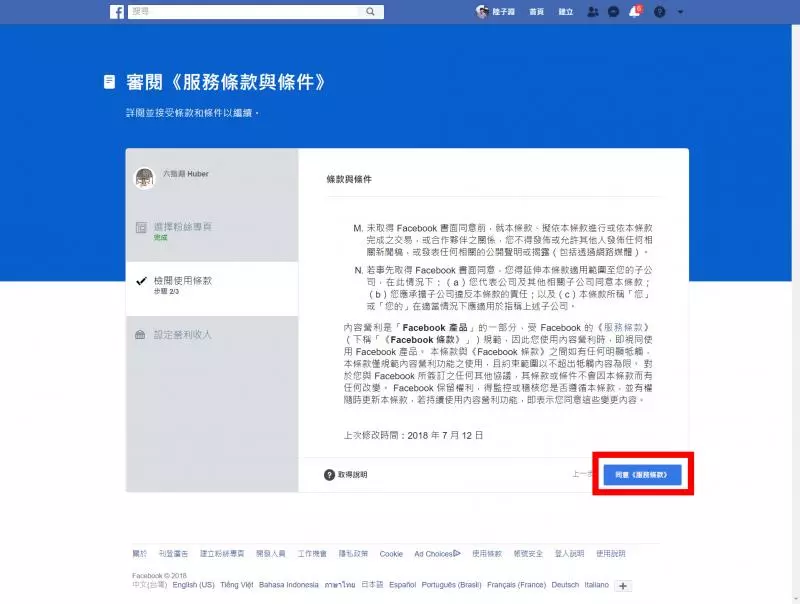Image resolution: width=800 pixels, height=604 pixels.
Task: Open the 開發人員 footer link
Action: (x=271, y=553)
